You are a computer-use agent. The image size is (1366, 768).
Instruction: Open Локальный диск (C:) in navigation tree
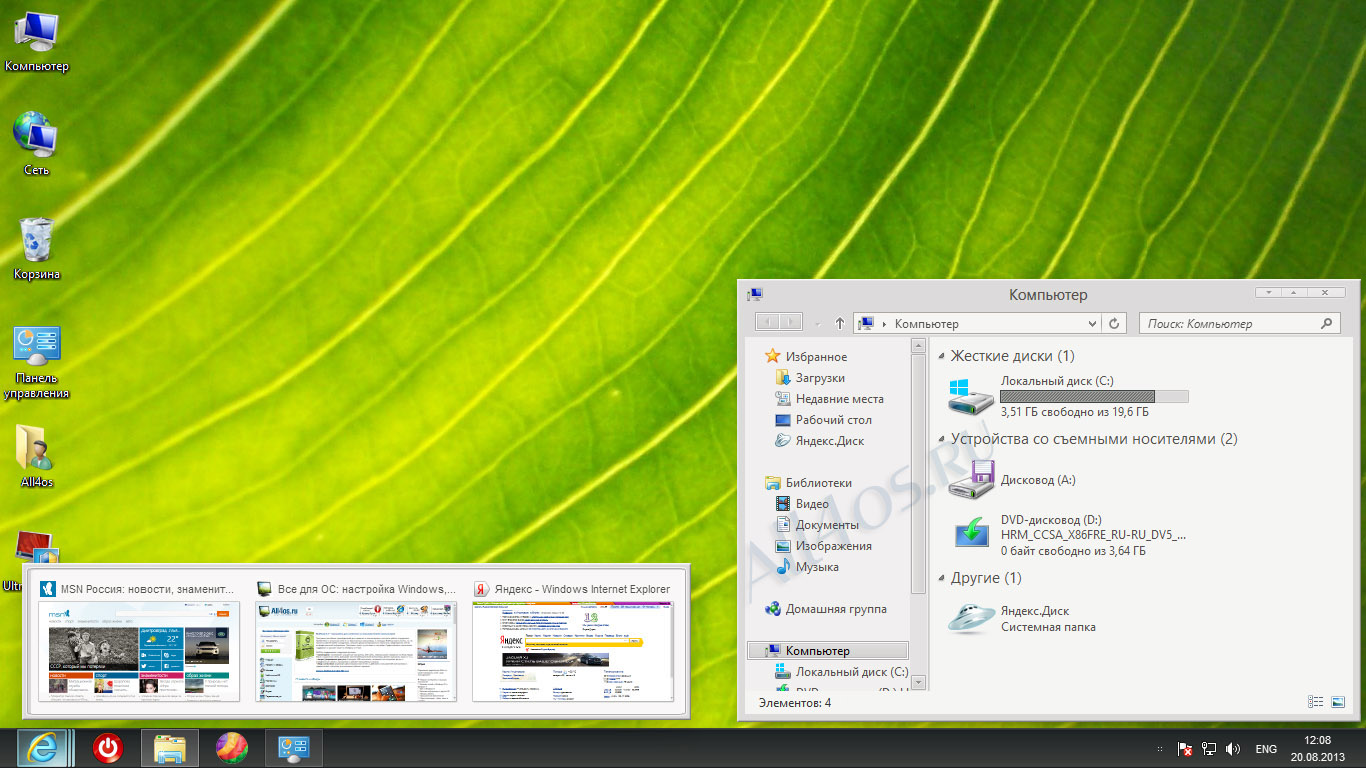(842, 672)
